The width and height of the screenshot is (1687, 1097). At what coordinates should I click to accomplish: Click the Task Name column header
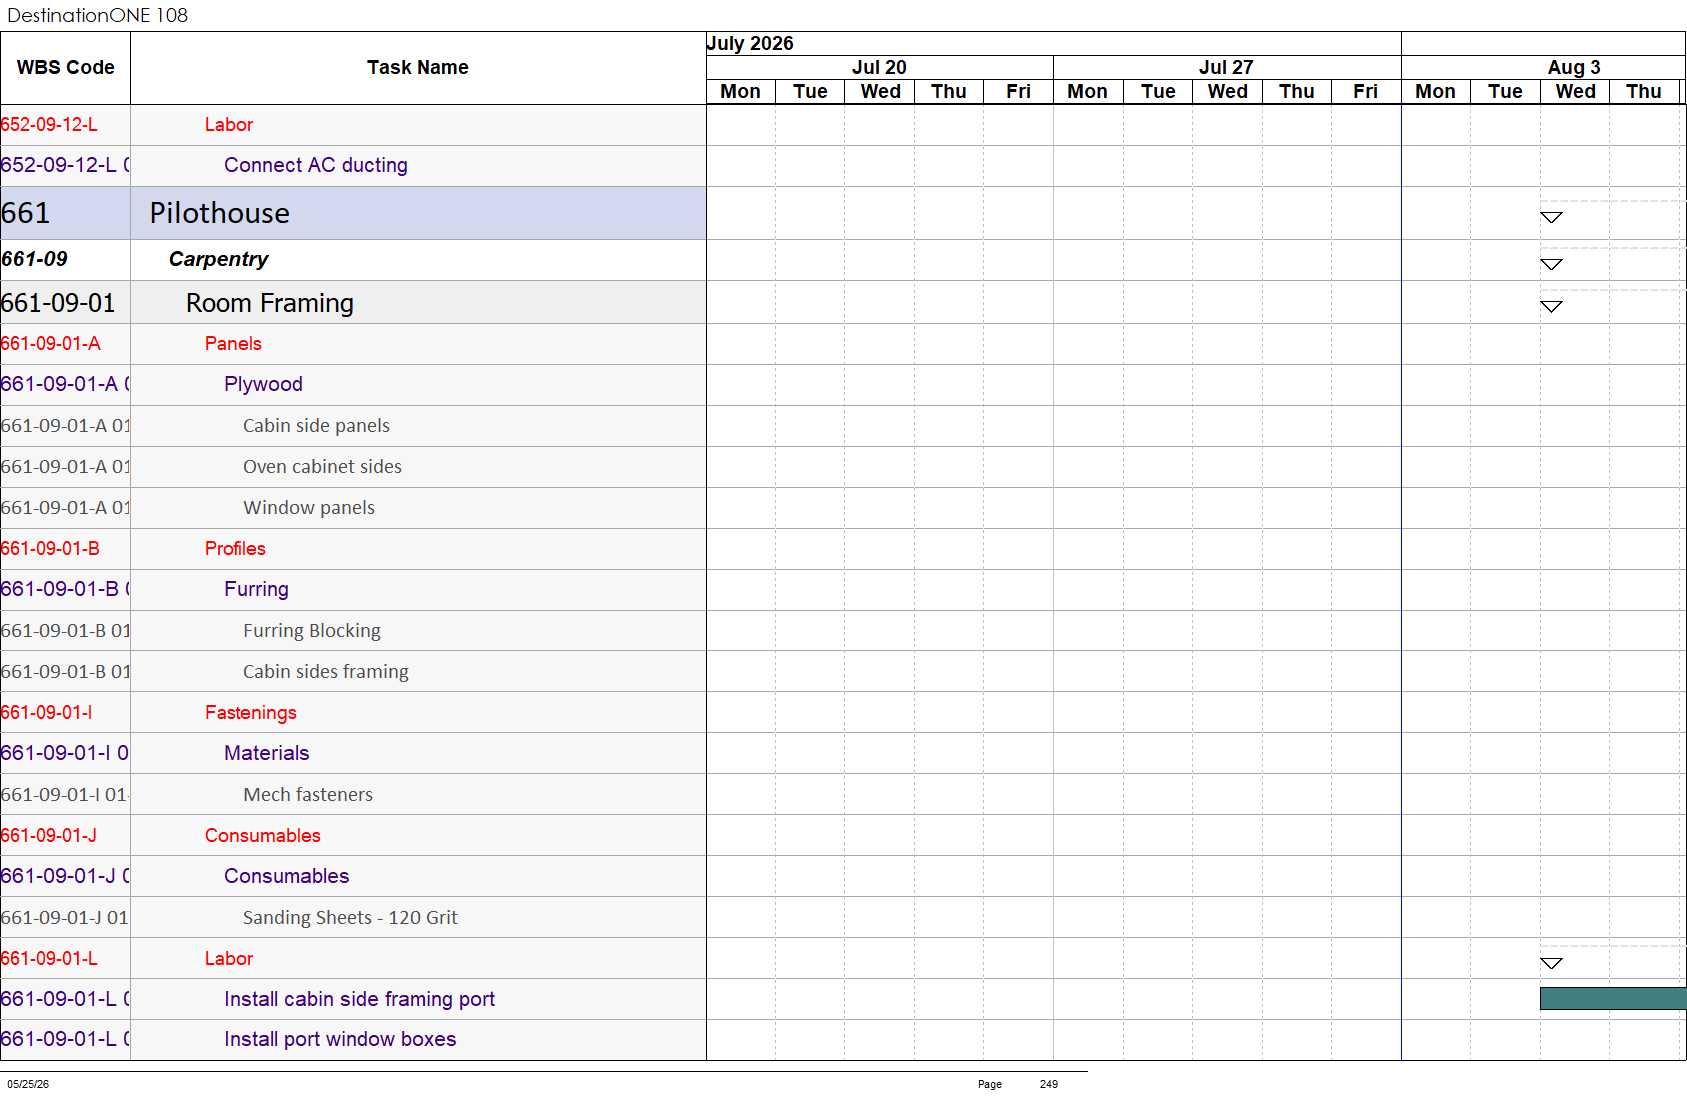click(x=418, y=68)
